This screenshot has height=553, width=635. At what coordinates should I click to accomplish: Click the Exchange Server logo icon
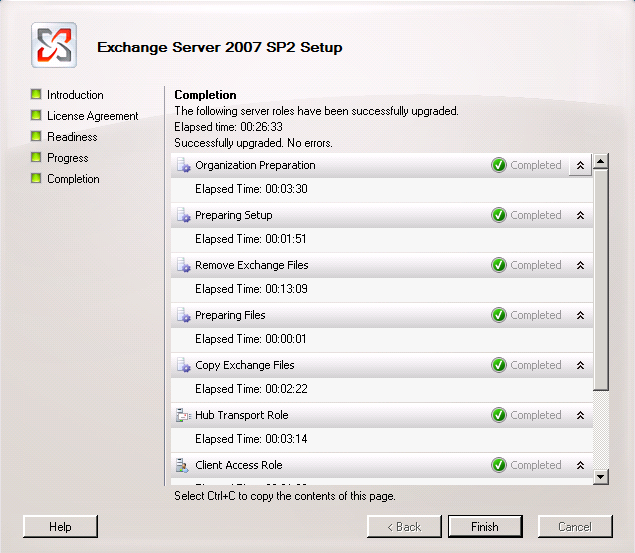click(54, 45)
